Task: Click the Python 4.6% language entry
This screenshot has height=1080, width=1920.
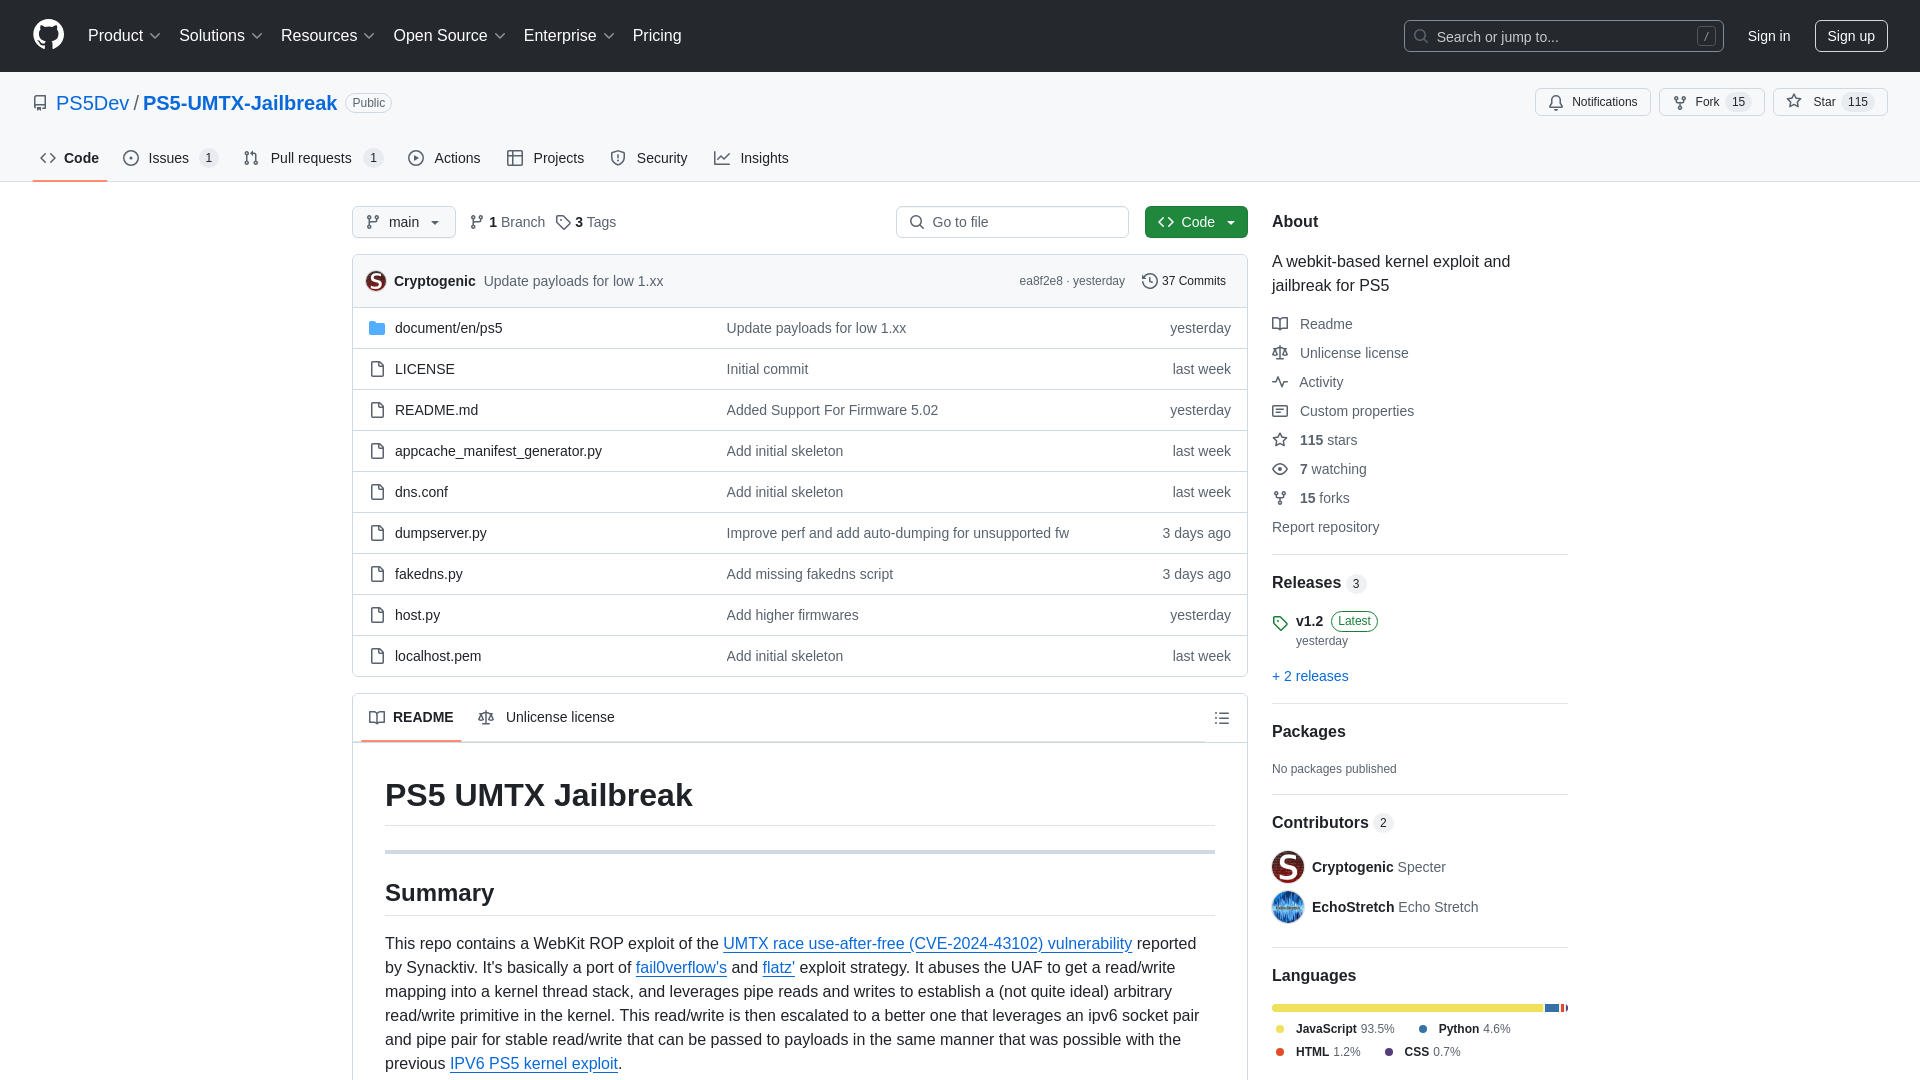Action: pyautogui.click(x=1465, y=1028)
